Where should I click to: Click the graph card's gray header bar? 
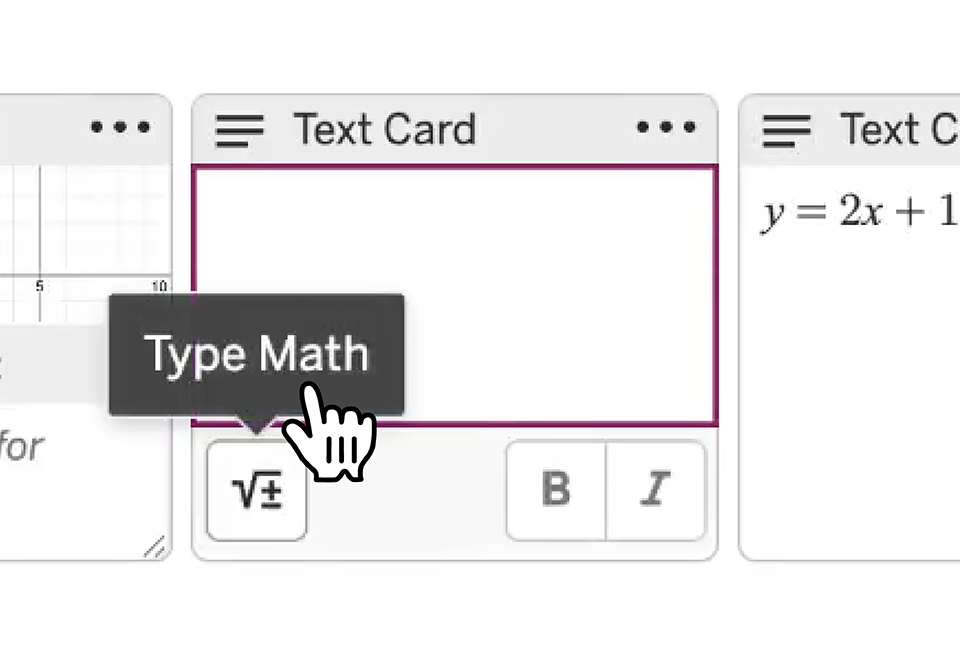click(50, 128)
